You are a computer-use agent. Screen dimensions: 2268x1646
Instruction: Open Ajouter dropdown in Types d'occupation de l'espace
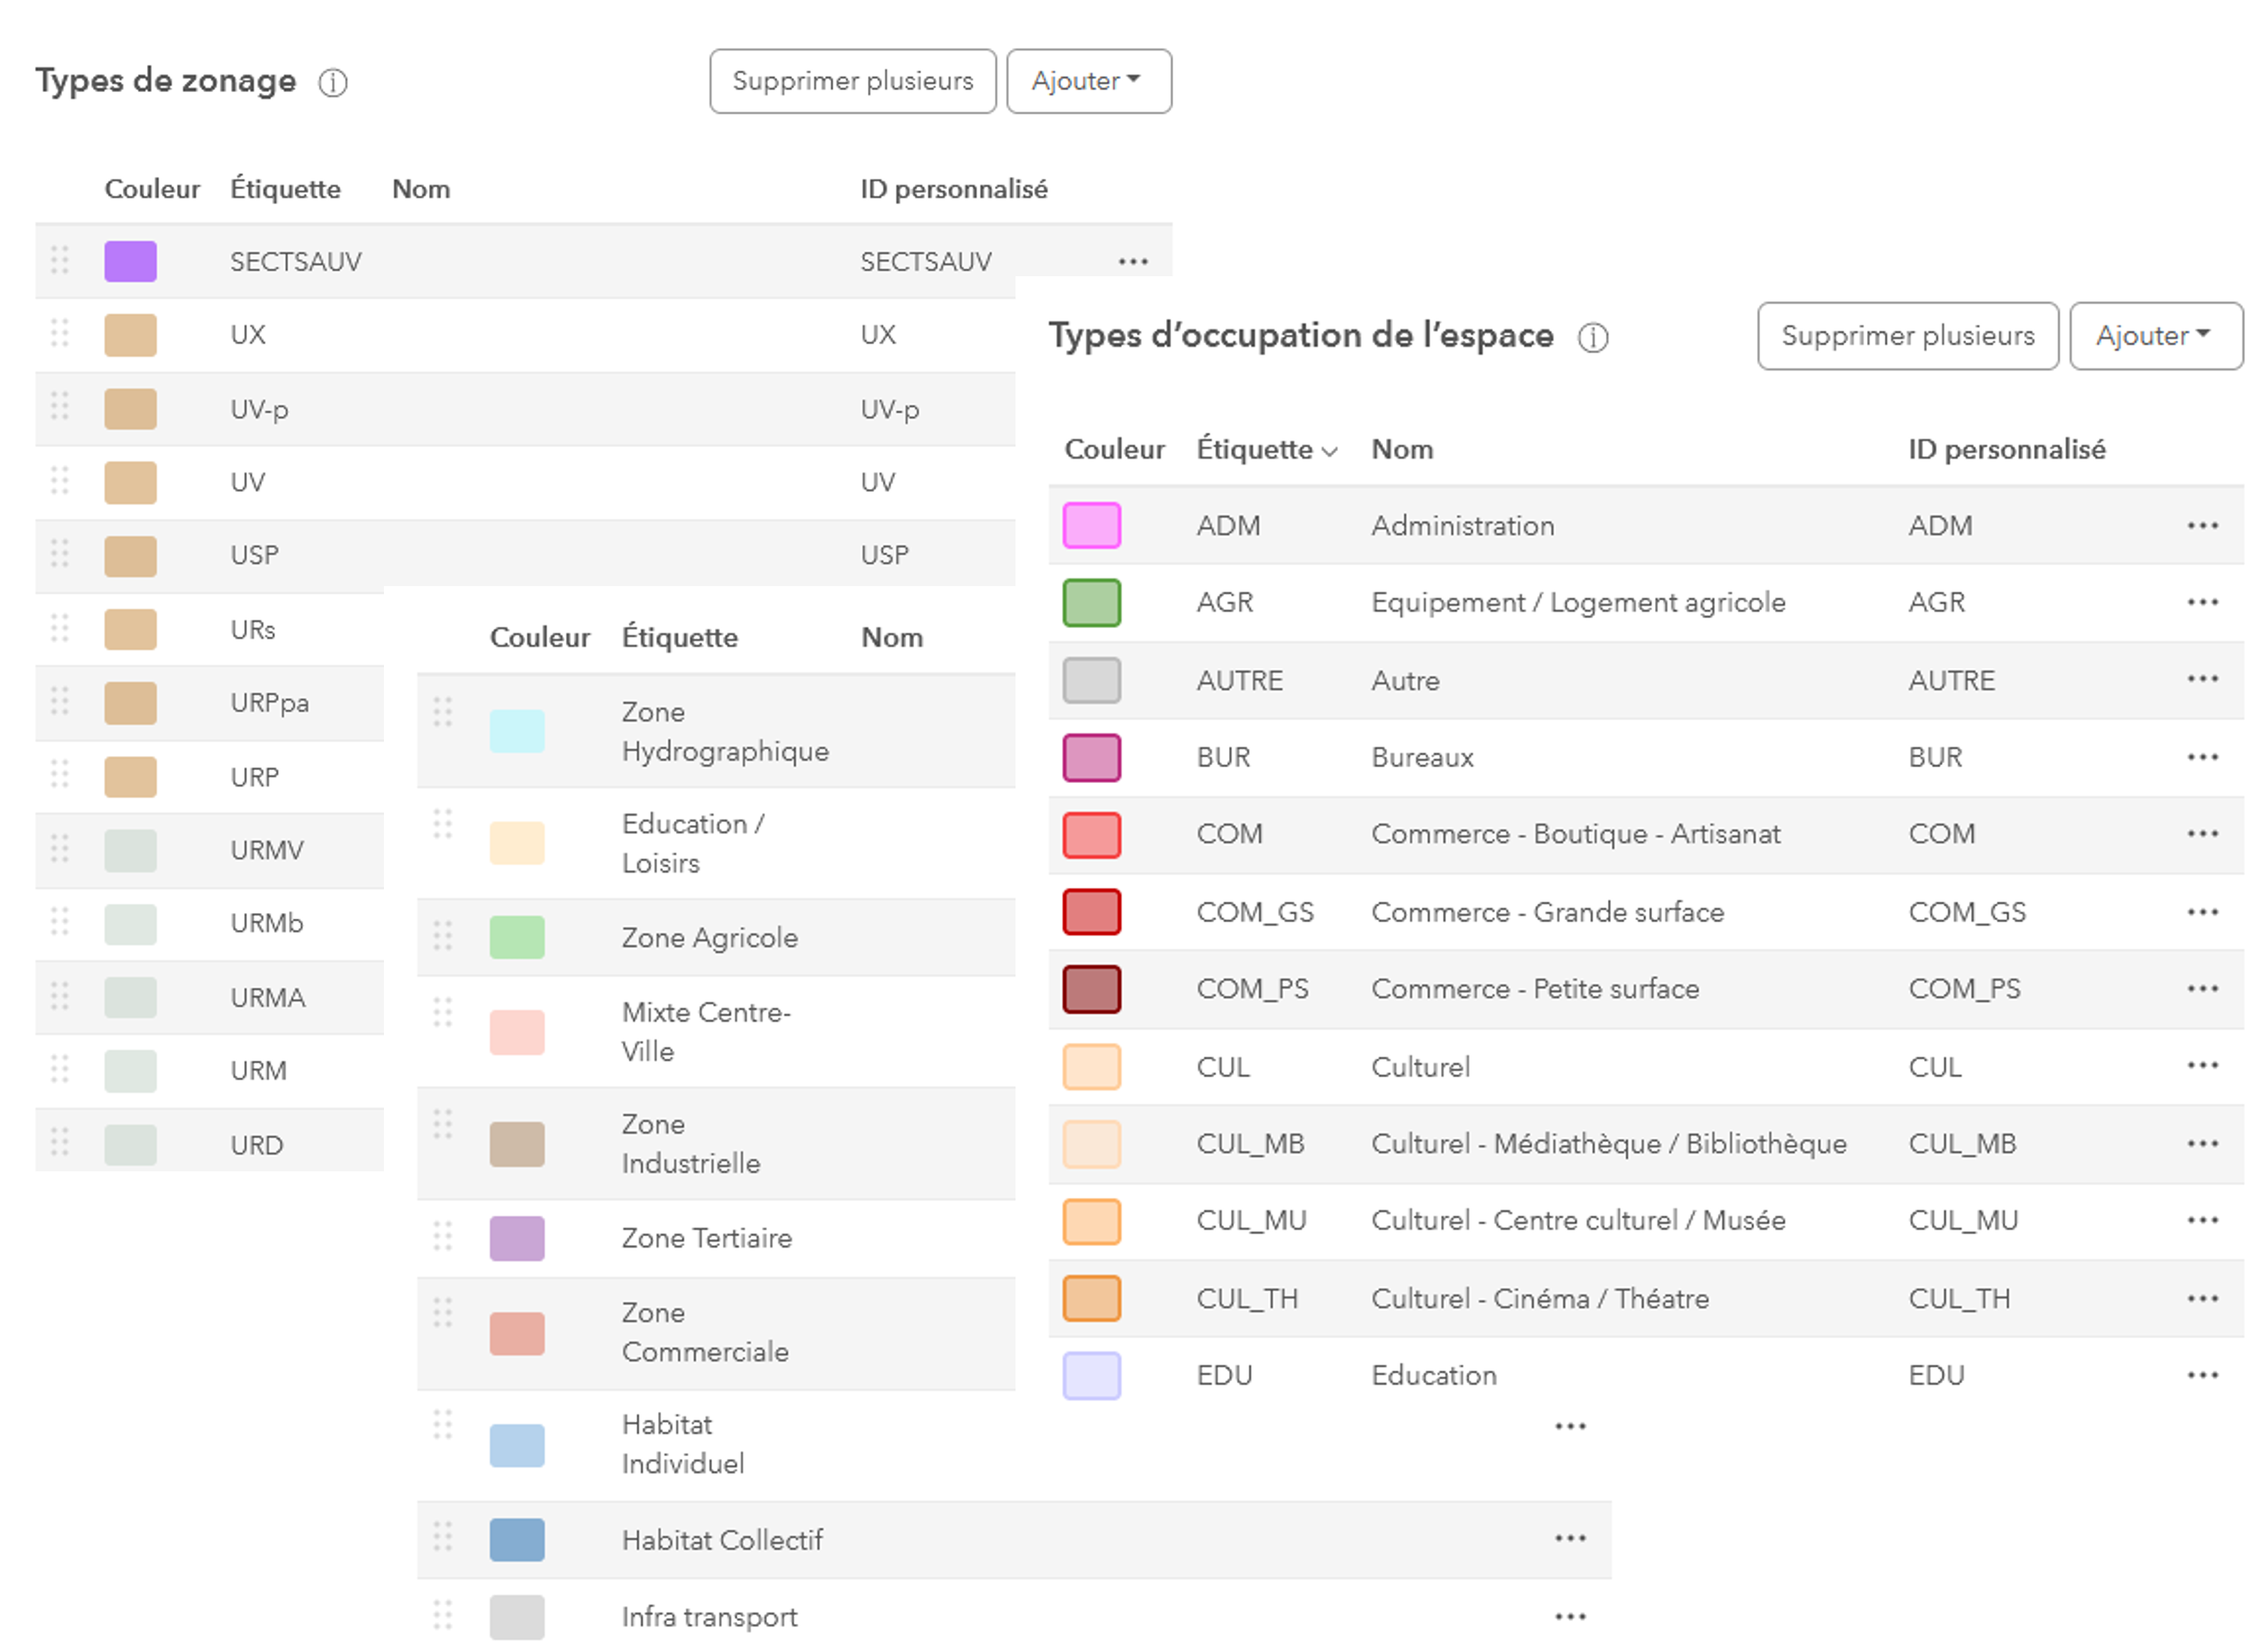[2156, 336]
